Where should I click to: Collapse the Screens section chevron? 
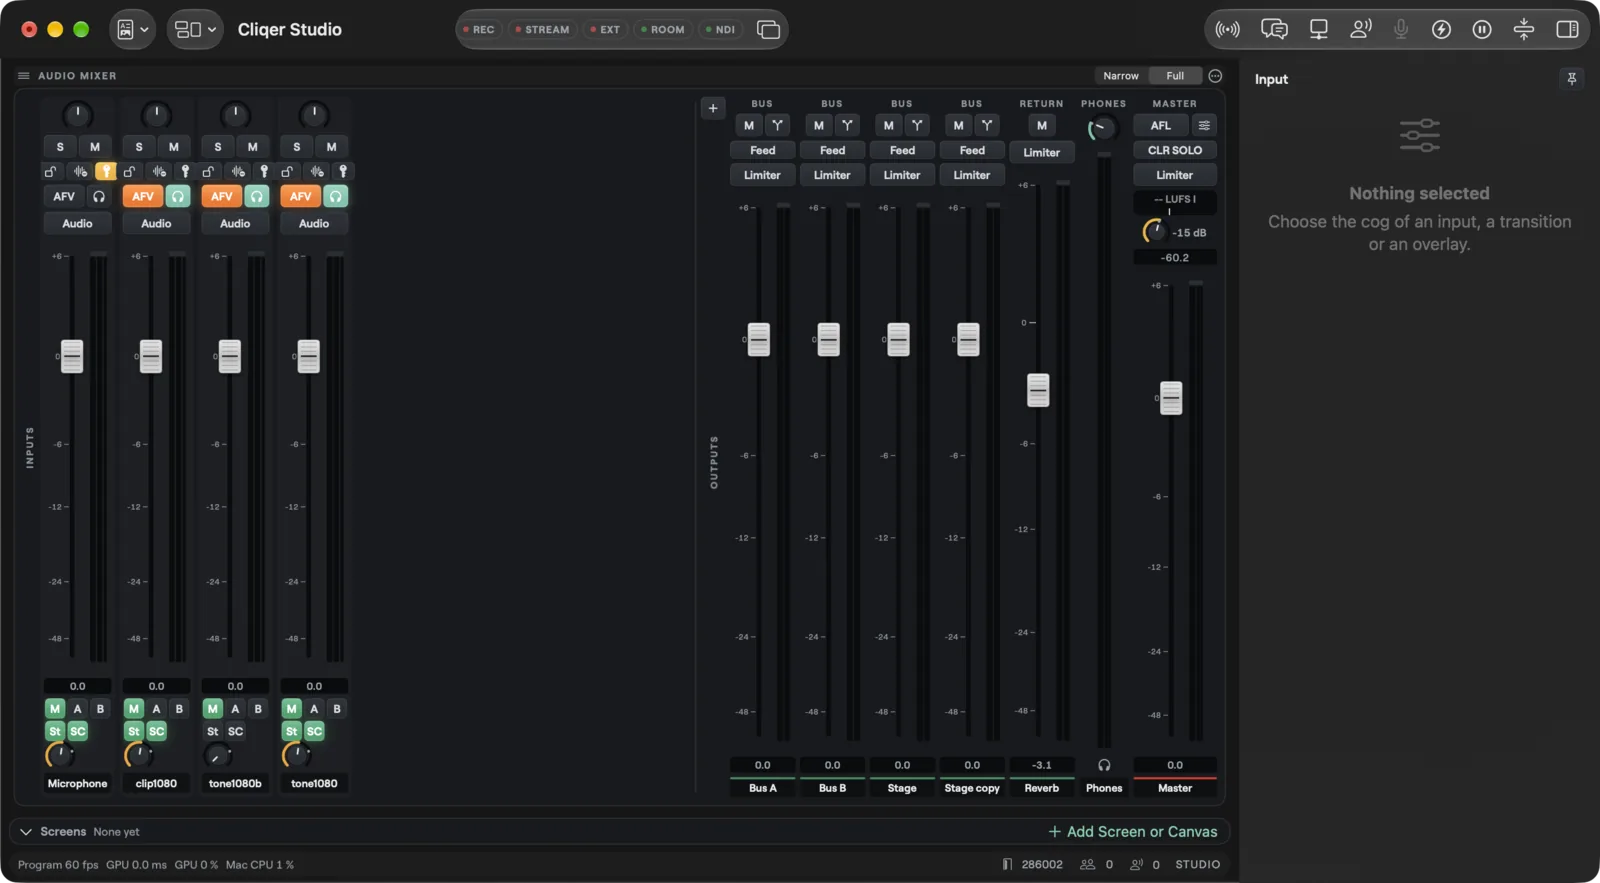pyautogui.click(x=26, y=832)
